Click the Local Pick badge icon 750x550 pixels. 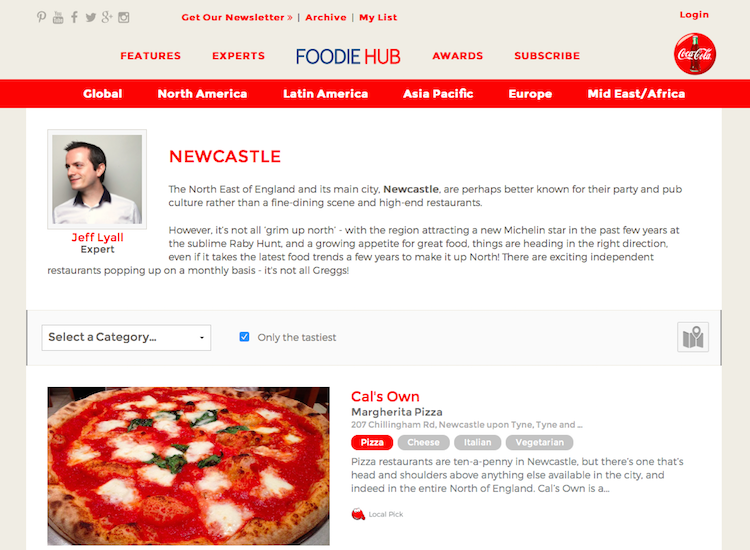coord(358,514)
